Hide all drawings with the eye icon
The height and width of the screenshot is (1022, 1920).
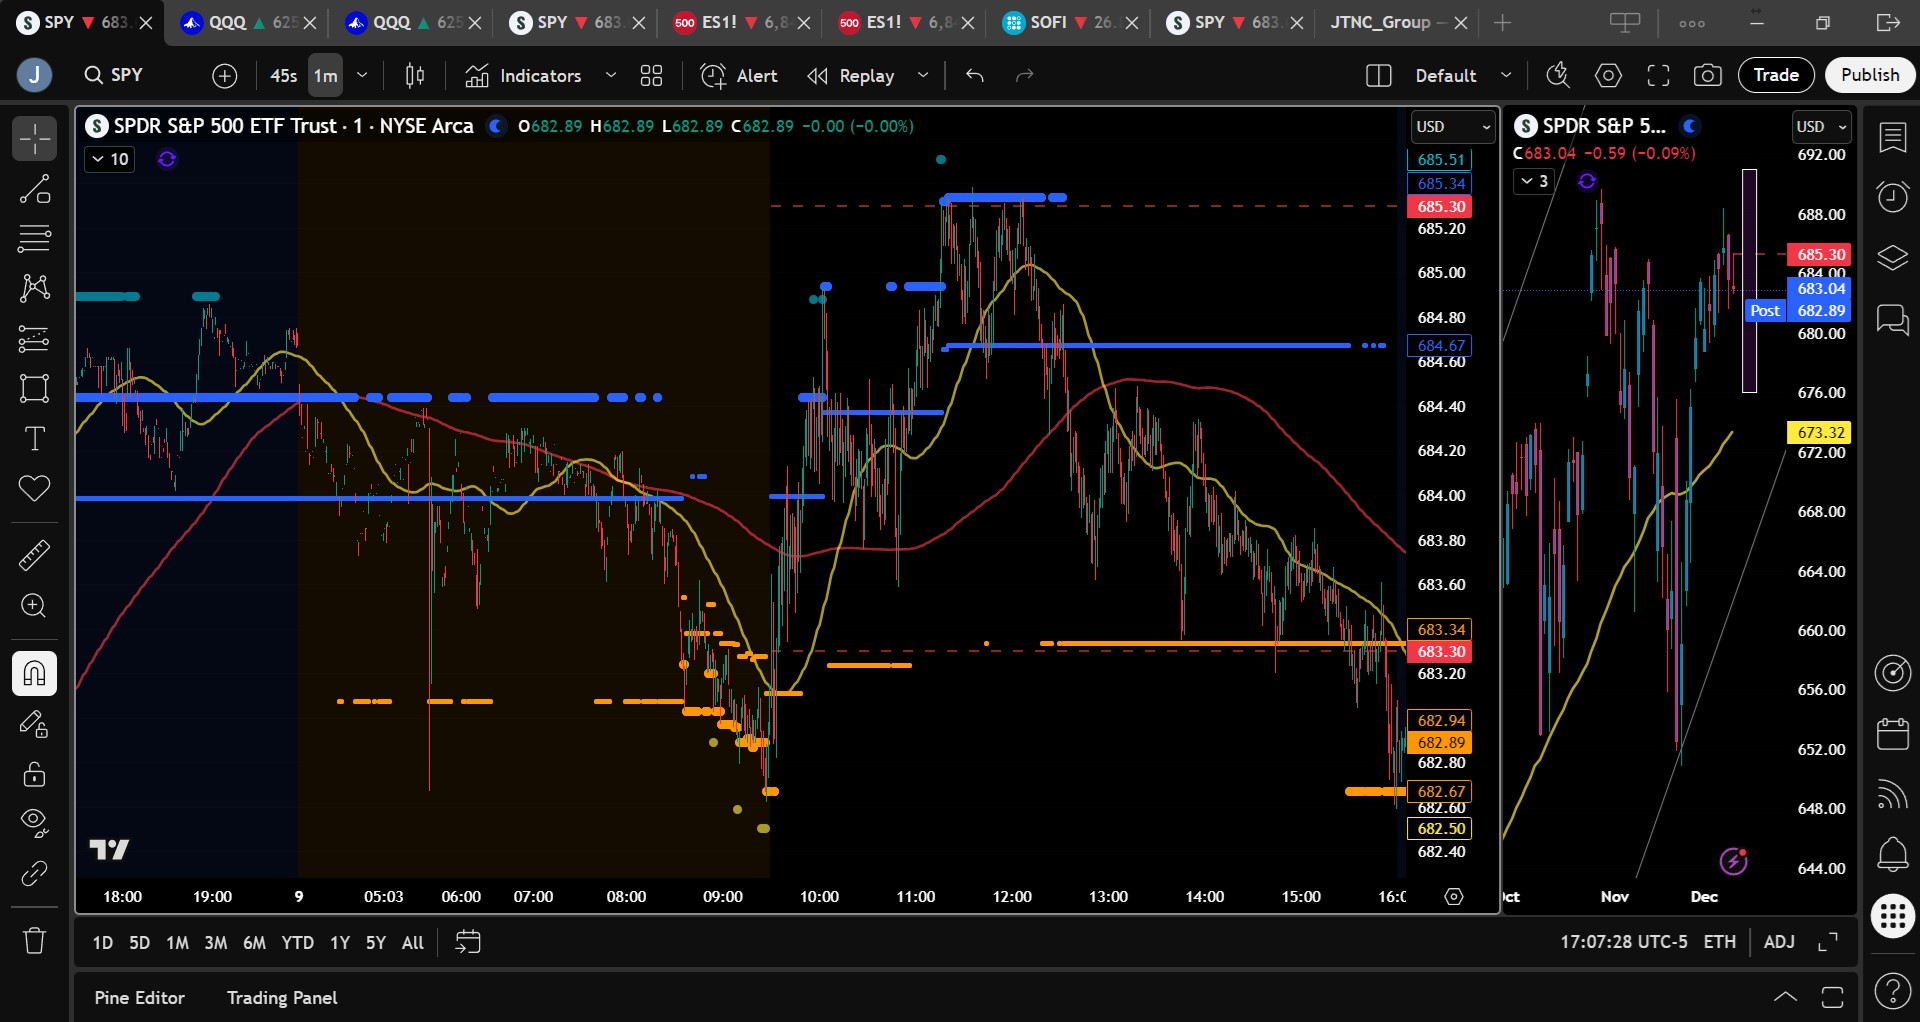tap(34, 823)
